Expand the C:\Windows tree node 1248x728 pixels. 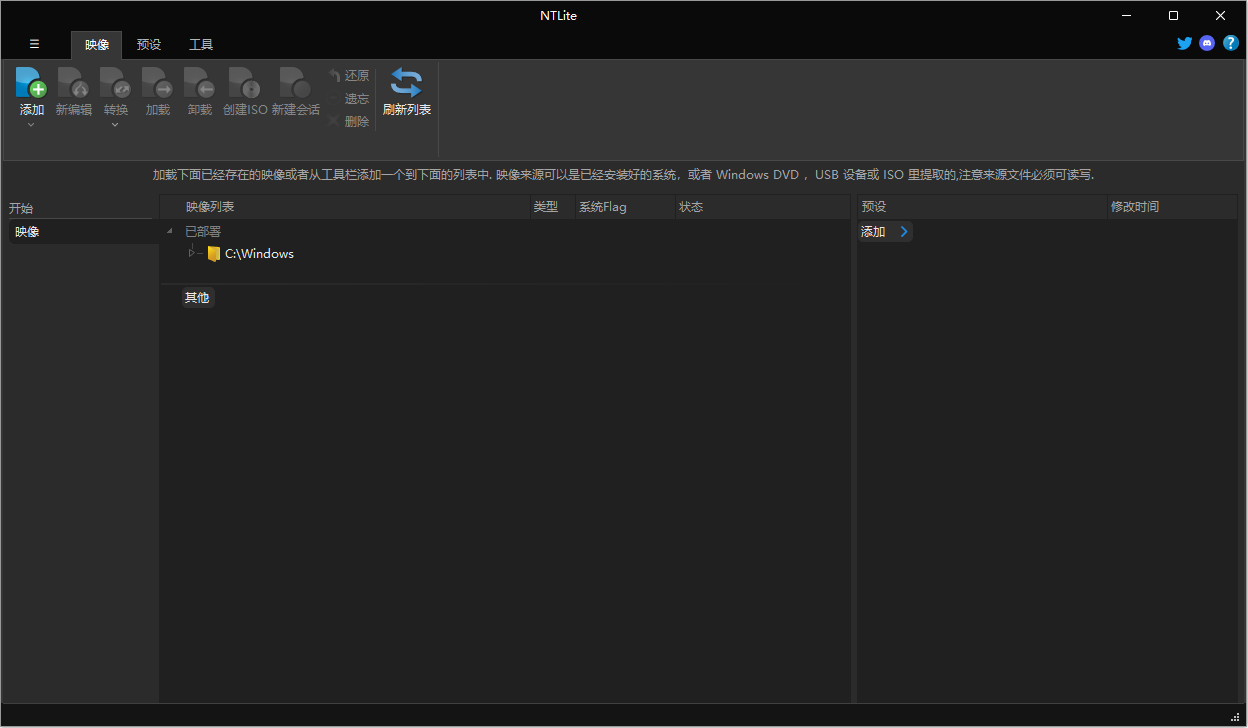click(x=191, y=253)
